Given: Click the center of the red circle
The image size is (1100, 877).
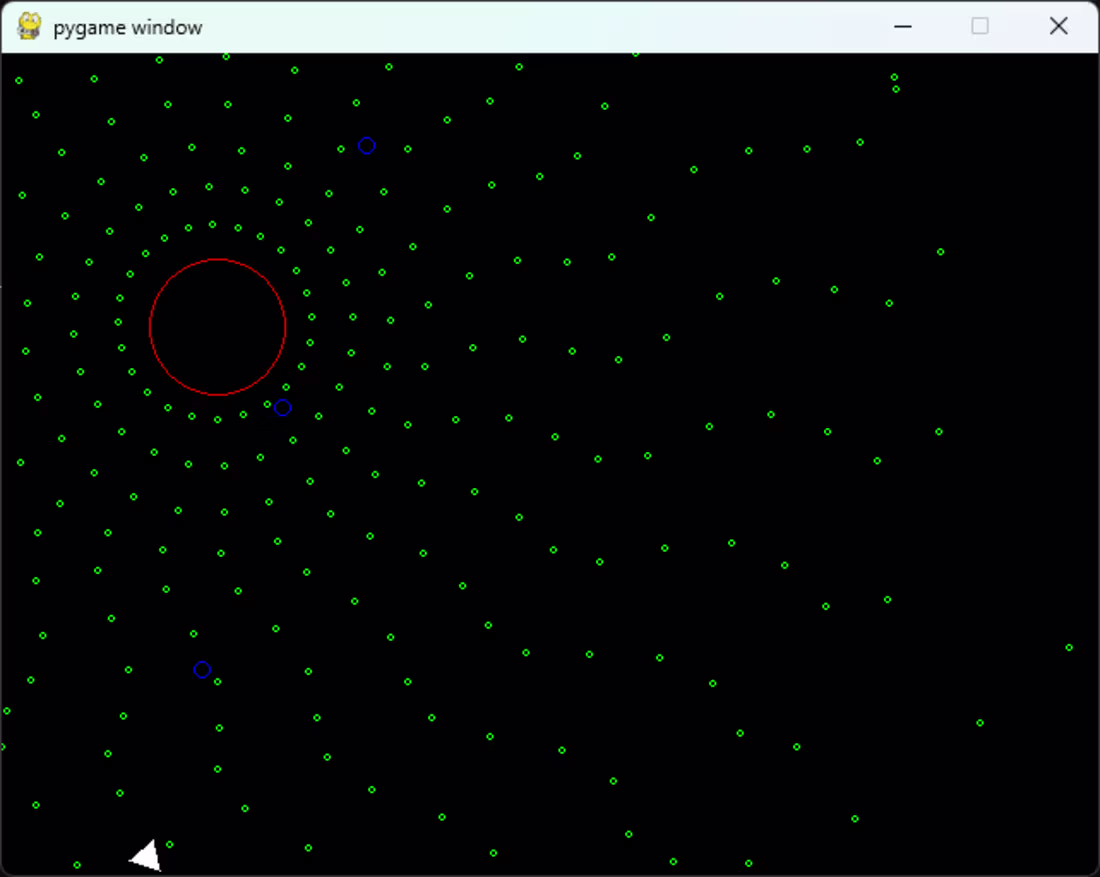Looking at the screenshot, I should tap(217, 327).
